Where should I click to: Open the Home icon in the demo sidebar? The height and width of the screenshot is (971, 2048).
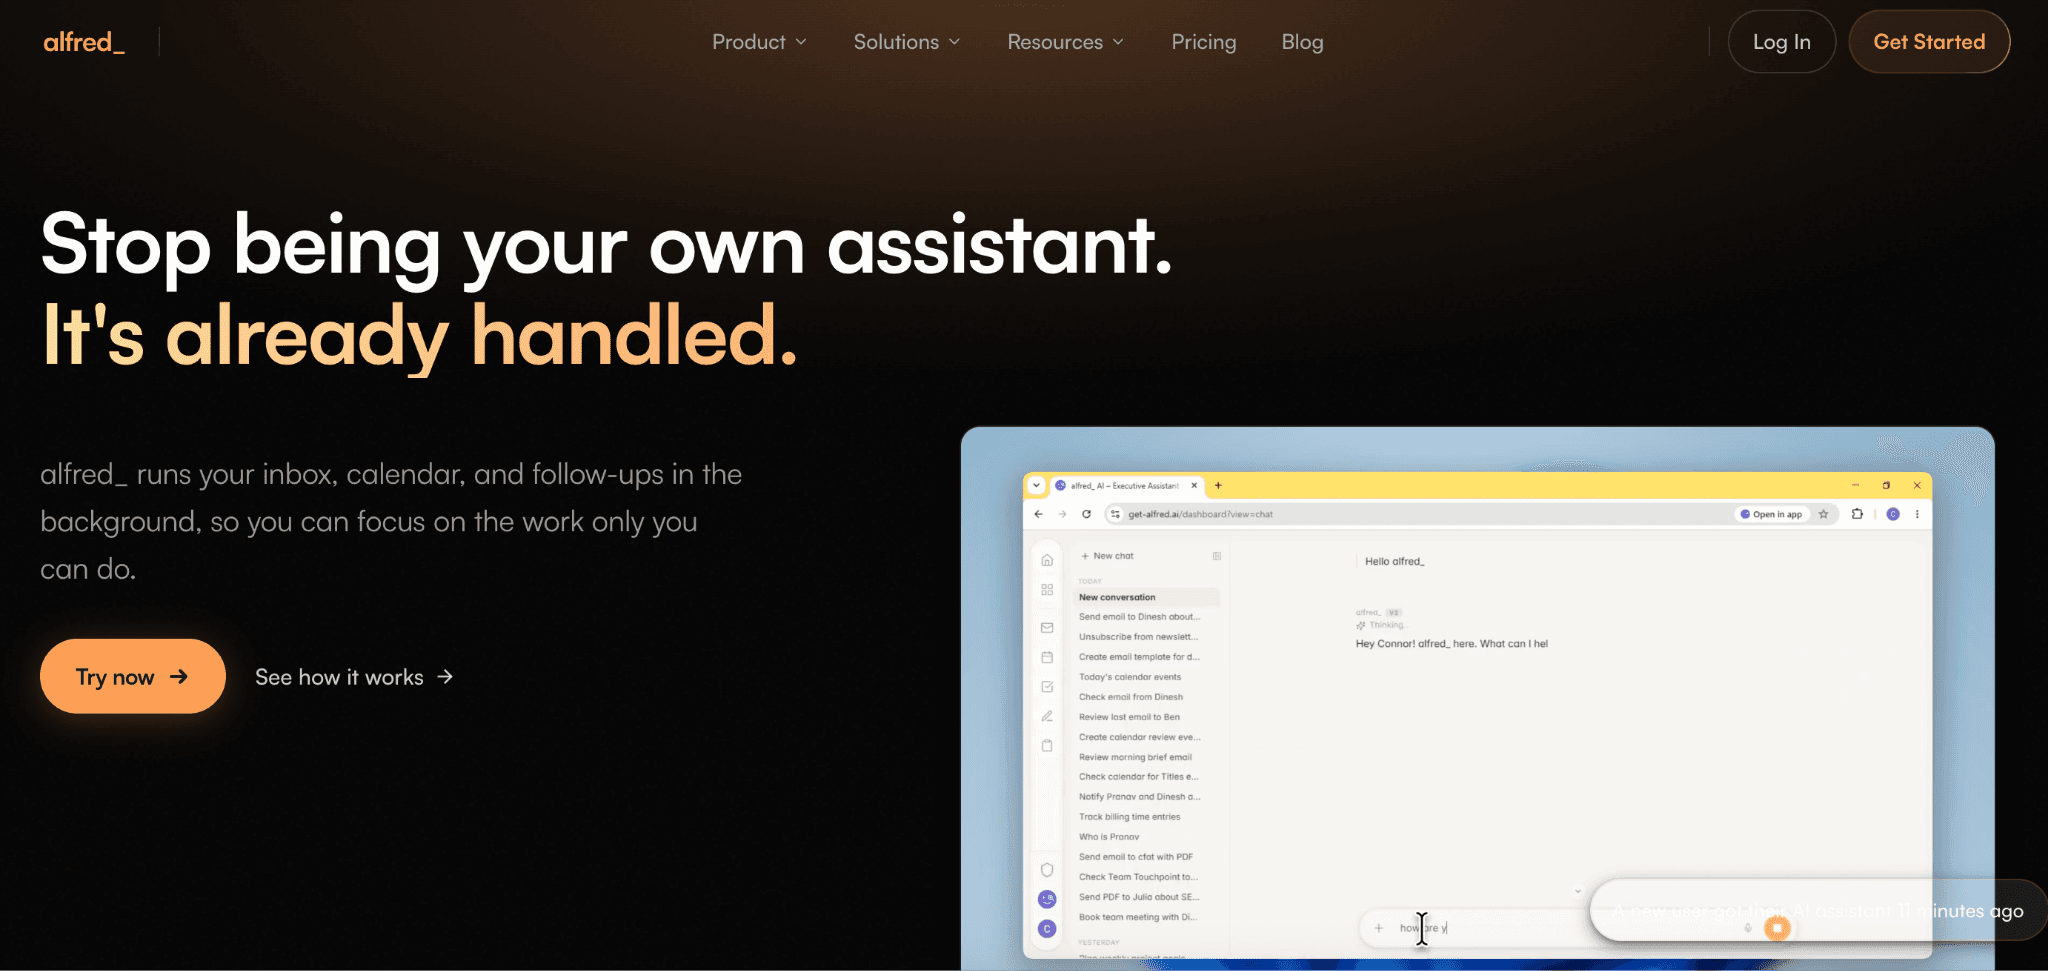[1047, 560]
